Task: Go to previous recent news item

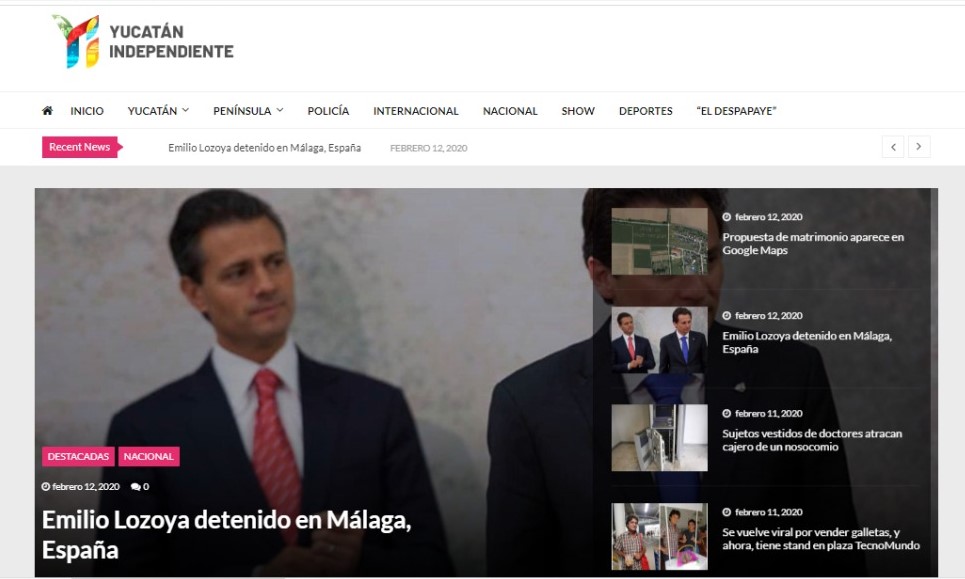Action: (893, 147)
